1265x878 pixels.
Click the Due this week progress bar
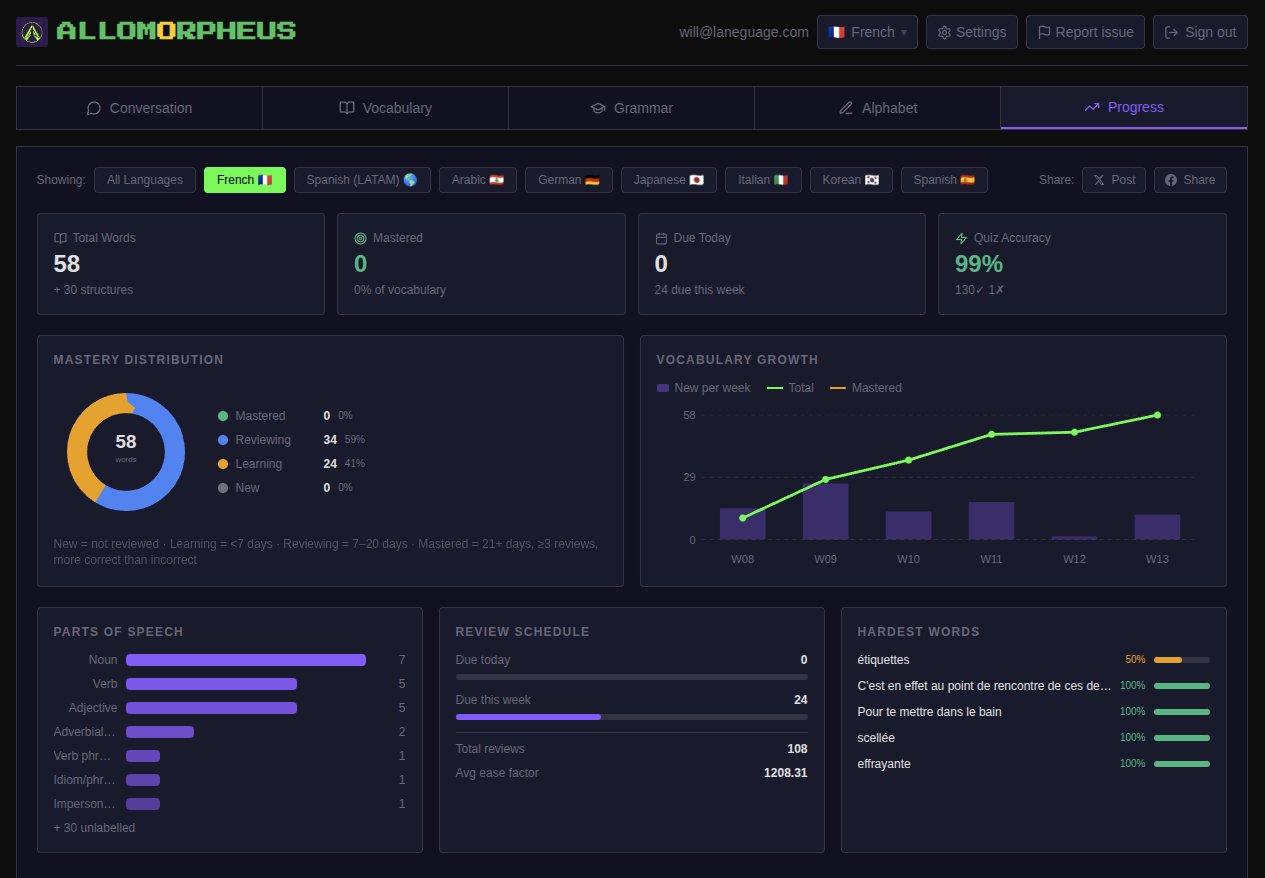(x=631, y=717)
